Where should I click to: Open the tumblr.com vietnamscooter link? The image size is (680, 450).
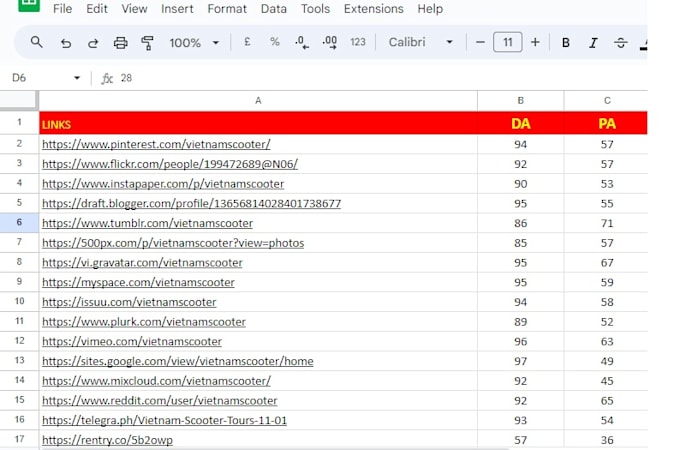pyautogui.click(x=147, y=223)
